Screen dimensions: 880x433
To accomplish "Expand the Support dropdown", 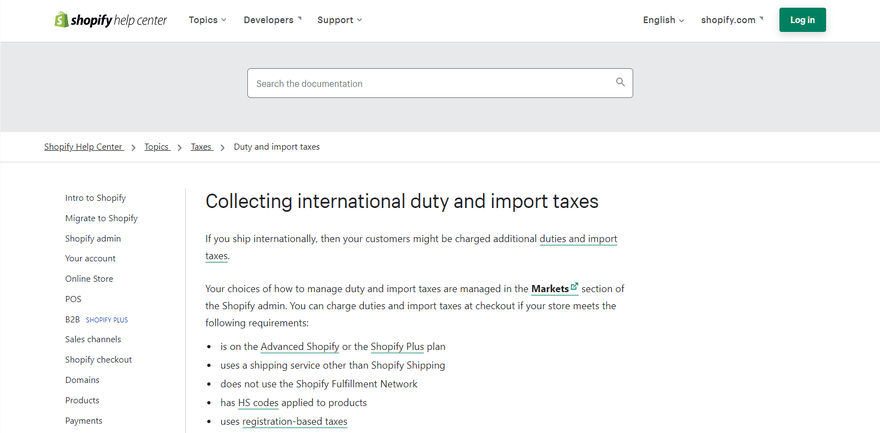I will click(340, 20).
